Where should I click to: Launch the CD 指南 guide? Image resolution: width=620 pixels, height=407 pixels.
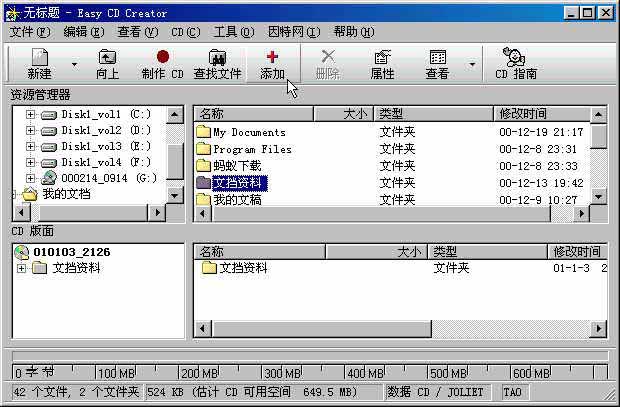[516, 64]
